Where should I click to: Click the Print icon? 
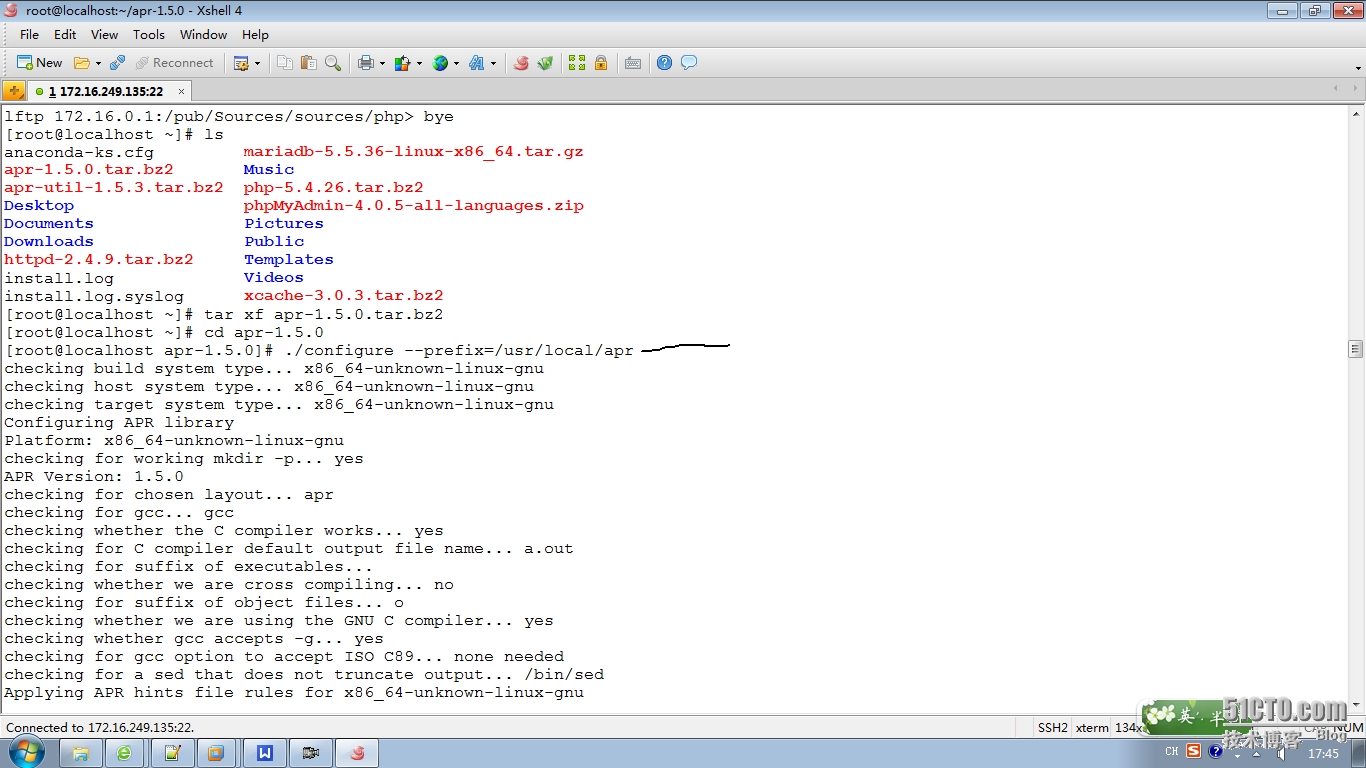[365, 63]
